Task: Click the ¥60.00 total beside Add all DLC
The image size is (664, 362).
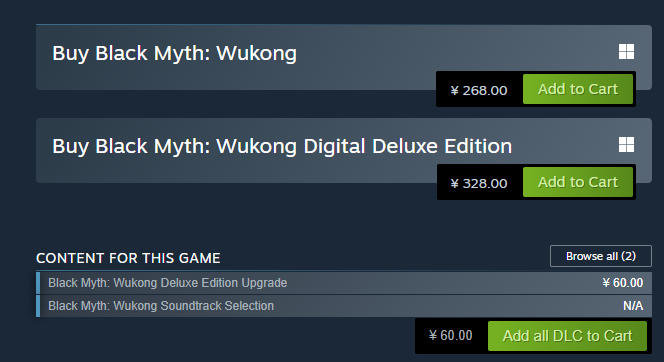Action: (x=451, y=335)
